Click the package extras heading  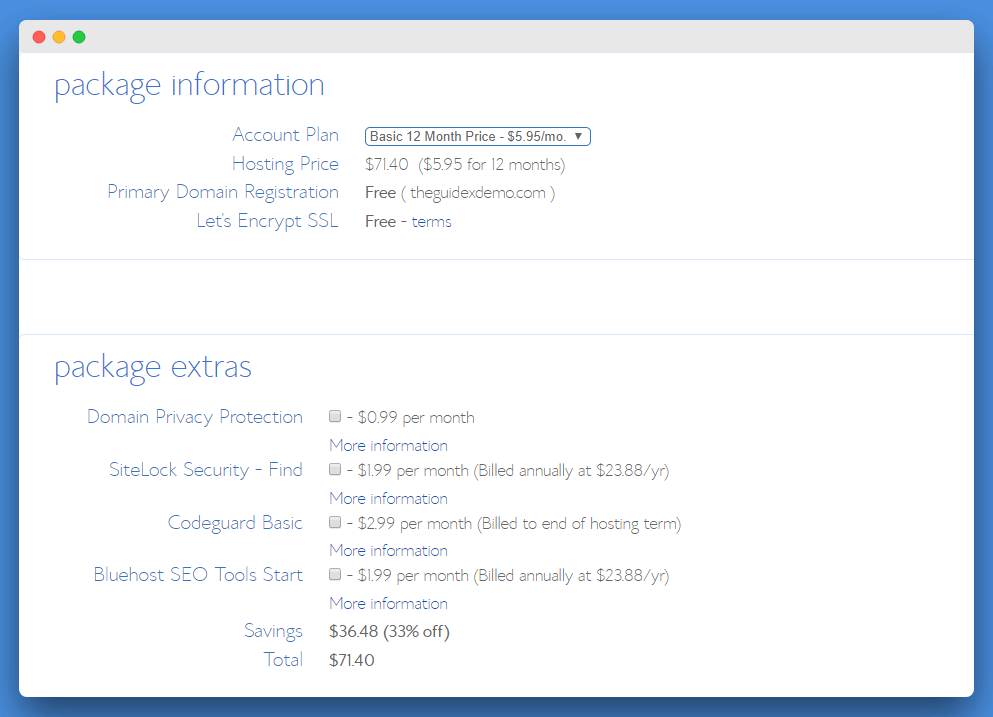(153, 367)
